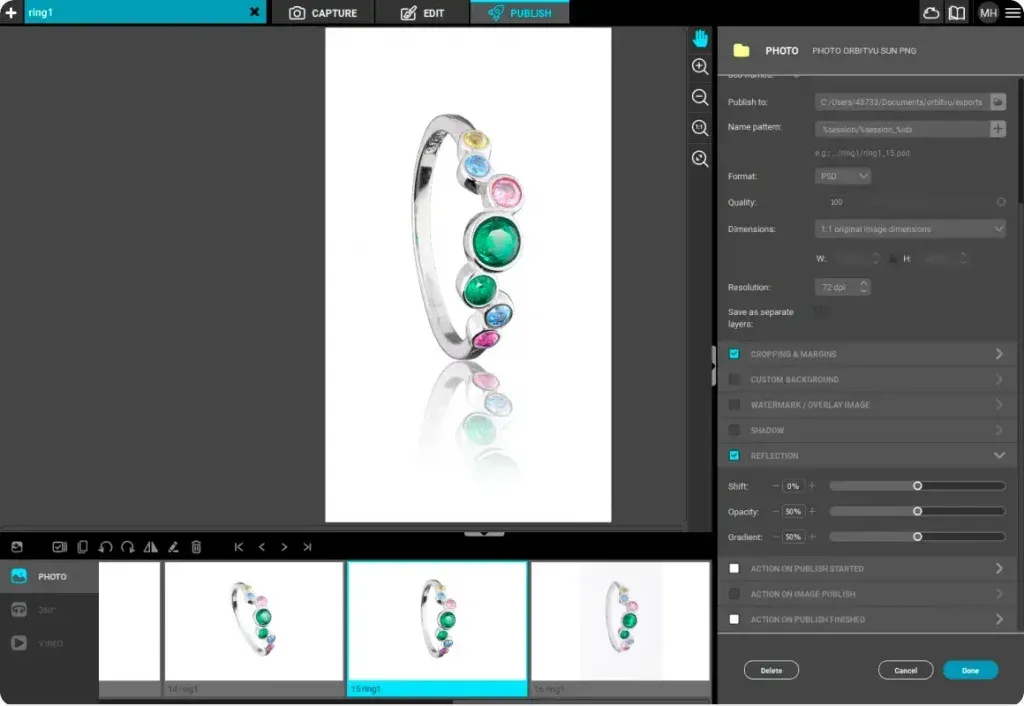Click the hamburger menu in top right corner

tap(1011, 13)
